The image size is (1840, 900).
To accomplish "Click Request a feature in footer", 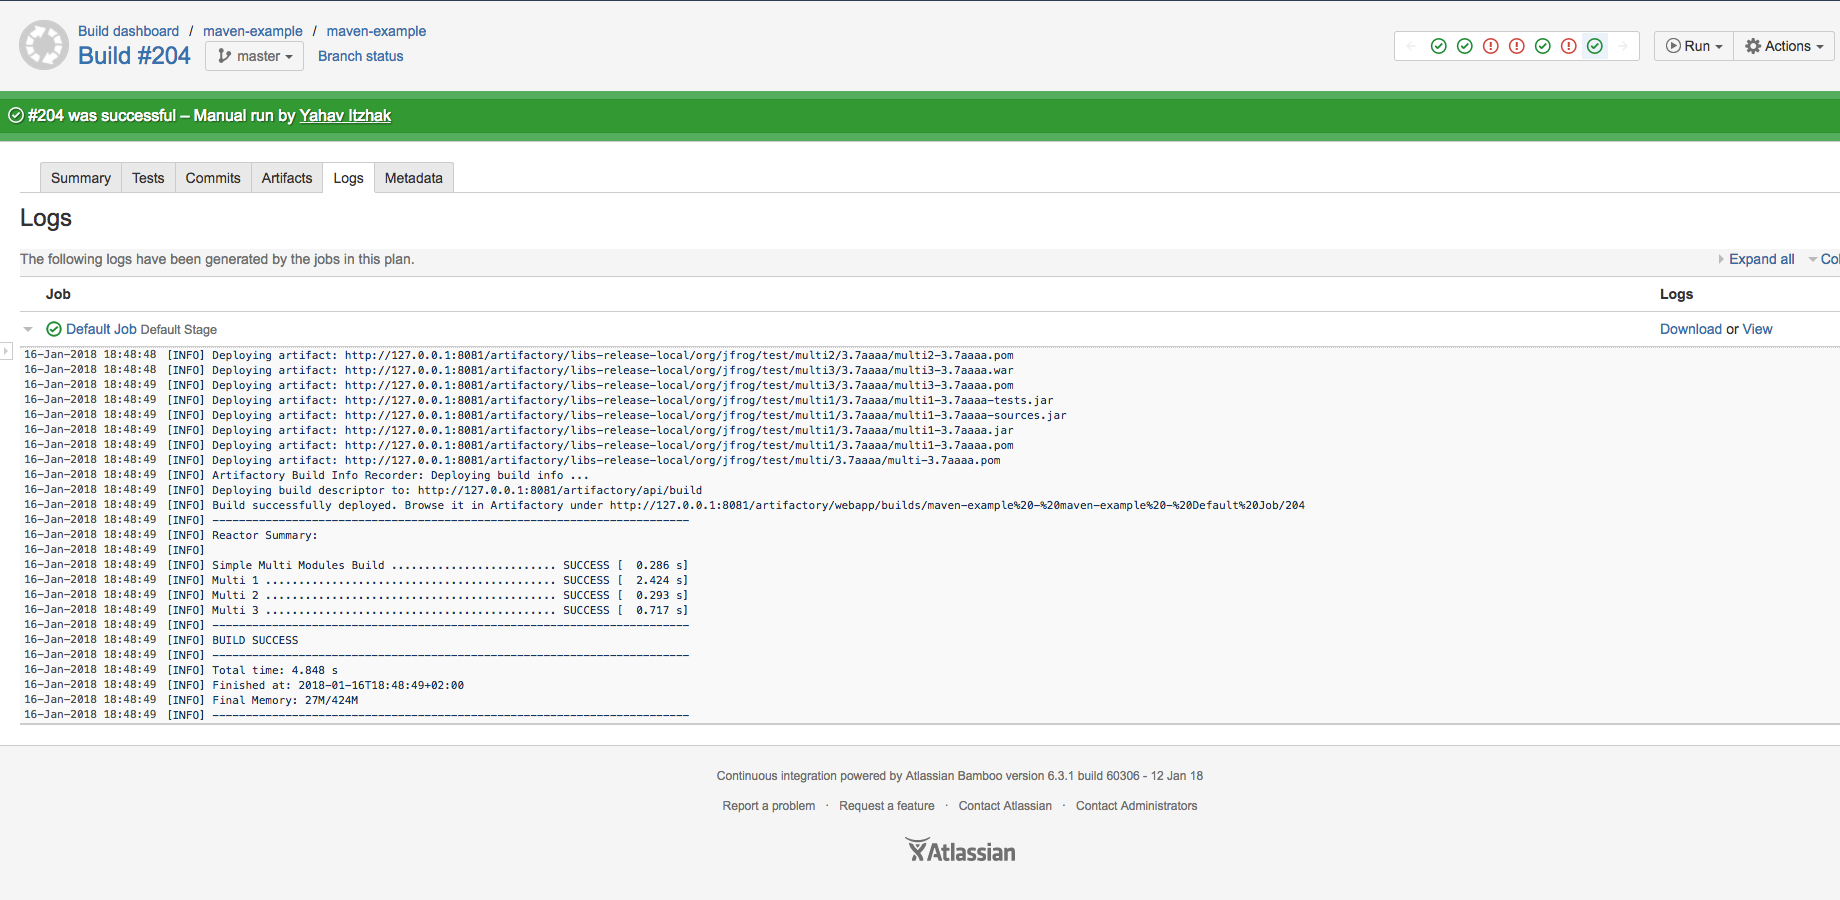I will (887, 806).
